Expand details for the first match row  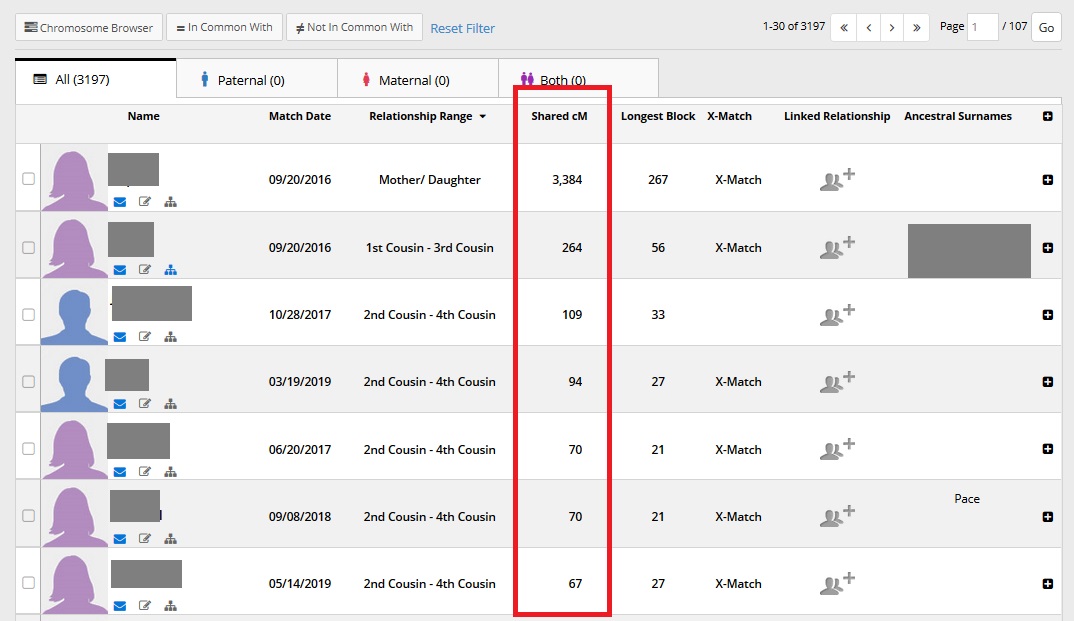(1047, 180)
